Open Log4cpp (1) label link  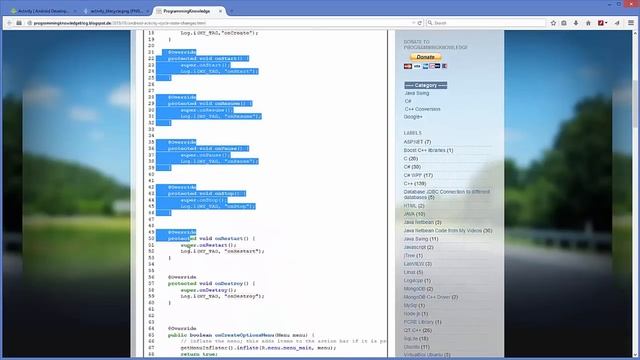[x=417, y=280]
